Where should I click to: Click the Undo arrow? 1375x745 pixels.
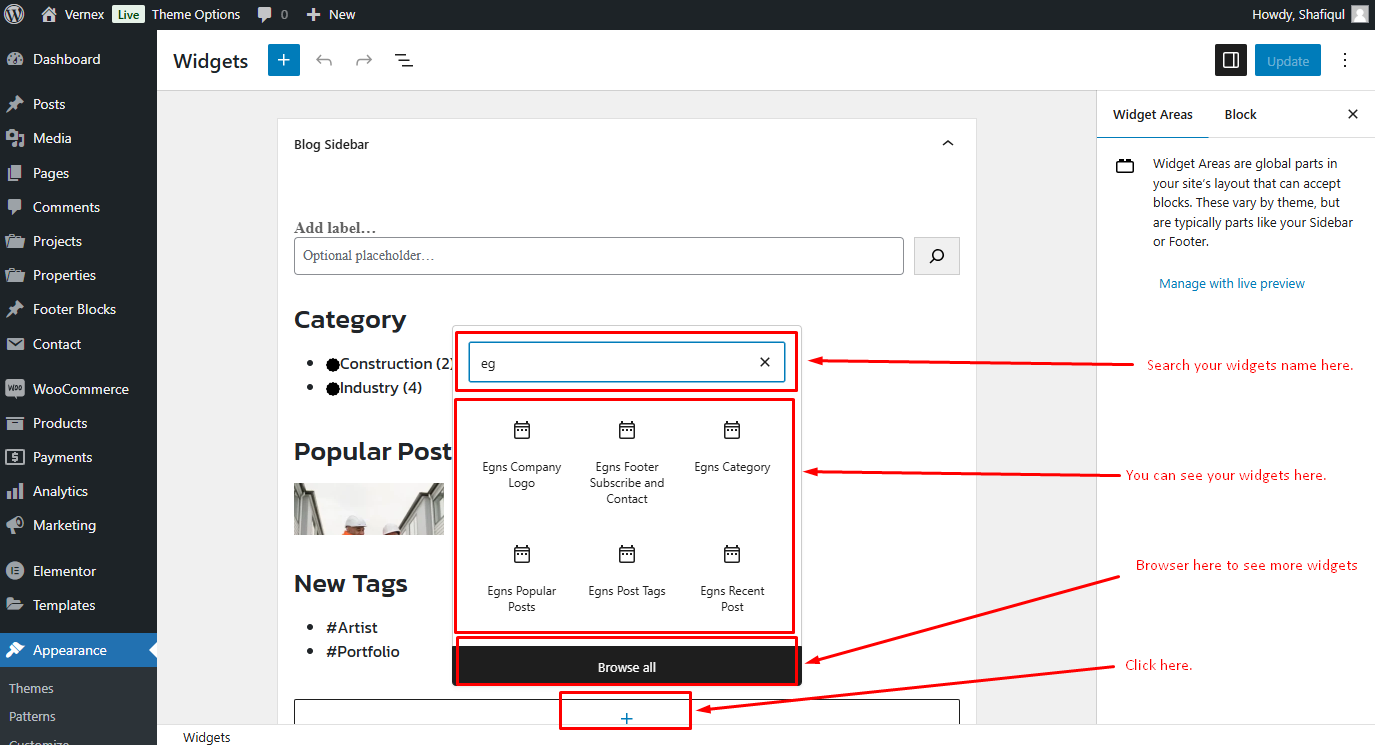[x=324, y=60]
